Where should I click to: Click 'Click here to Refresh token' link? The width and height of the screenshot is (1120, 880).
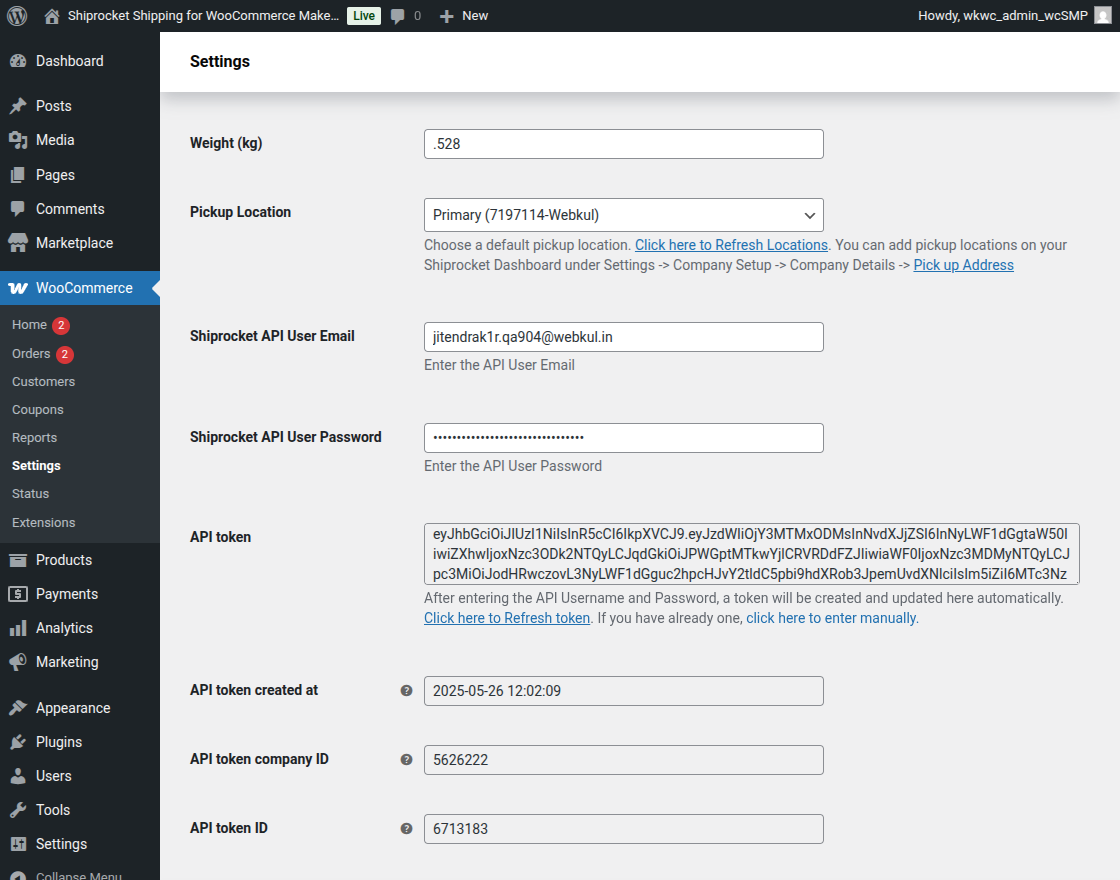coord(507,618)
